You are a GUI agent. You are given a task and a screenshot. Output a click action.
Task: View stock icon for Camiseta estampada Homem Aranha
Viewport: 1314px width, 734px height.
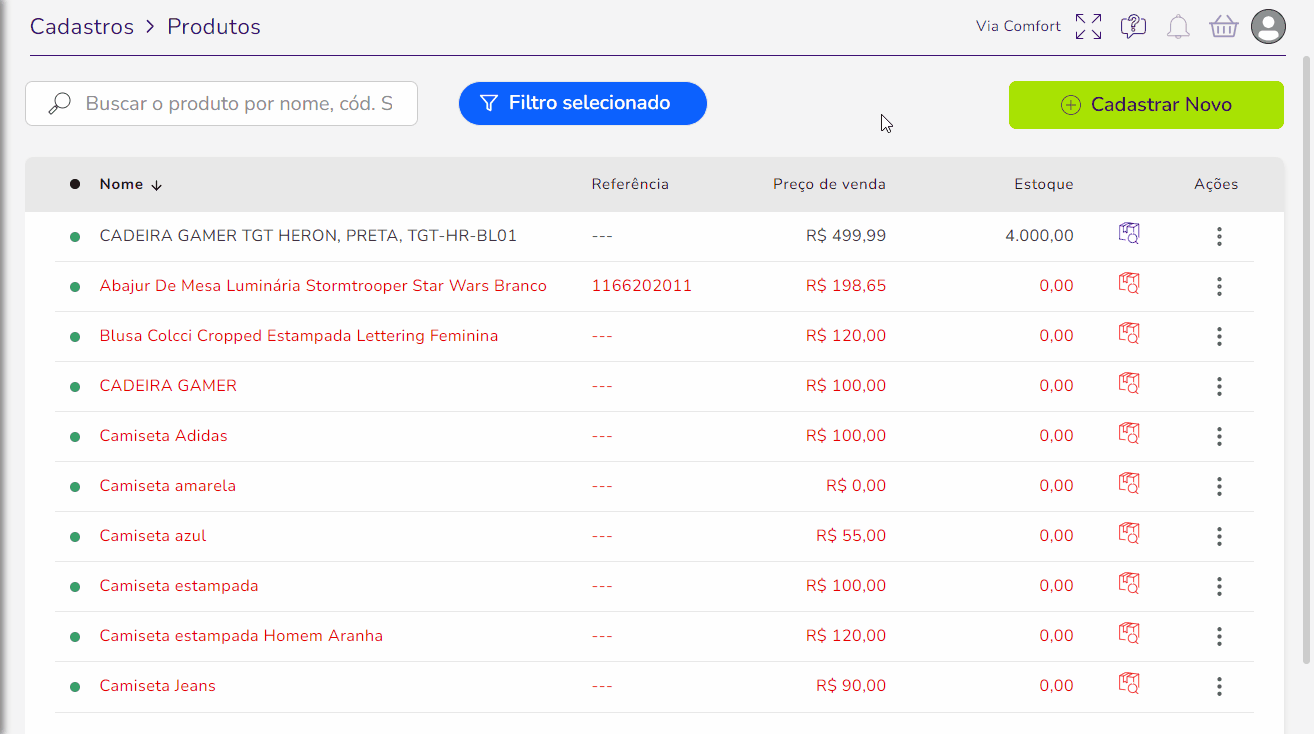[x=1129, y=634]
